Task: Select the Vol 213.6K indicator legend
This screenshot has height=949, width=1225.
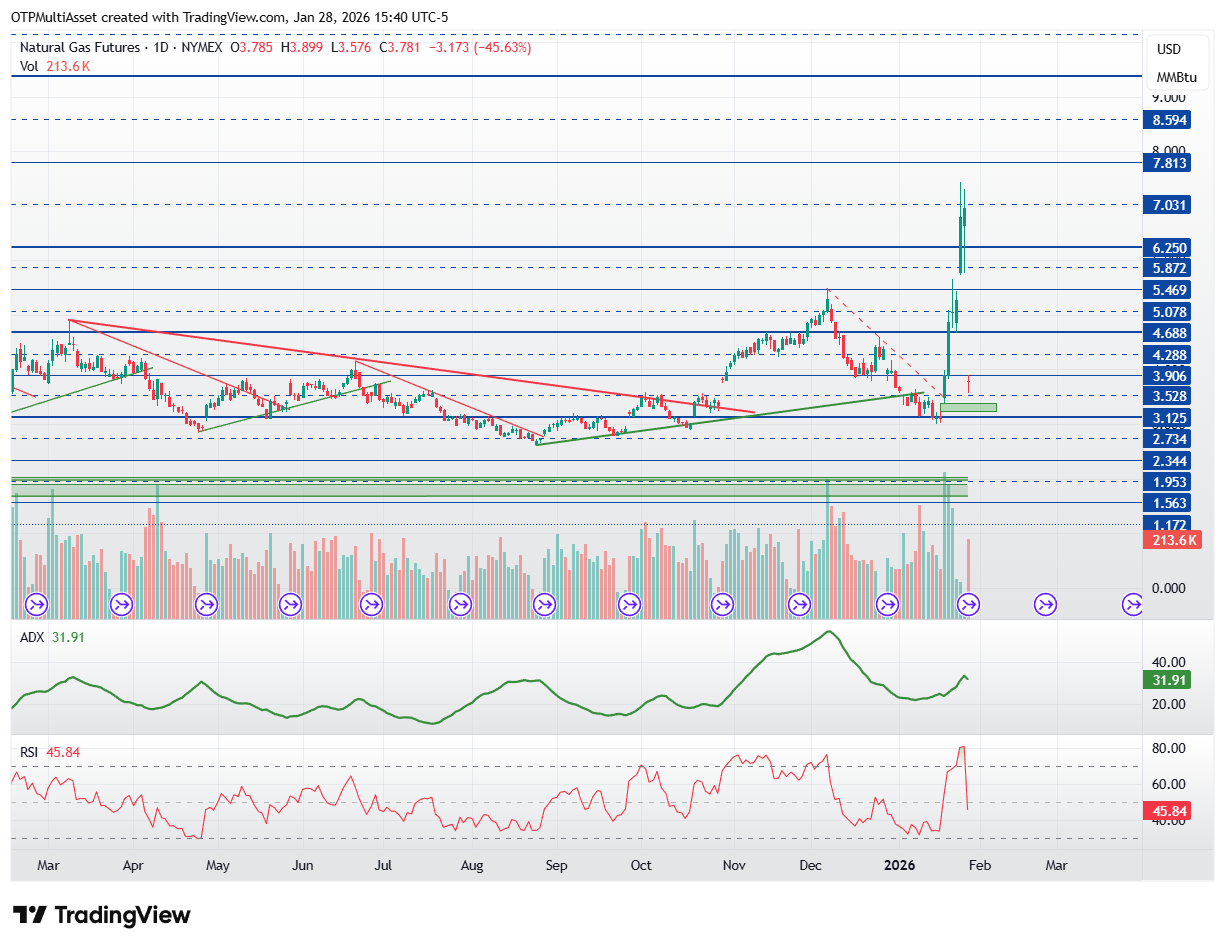Action: [x=56, y=66]
